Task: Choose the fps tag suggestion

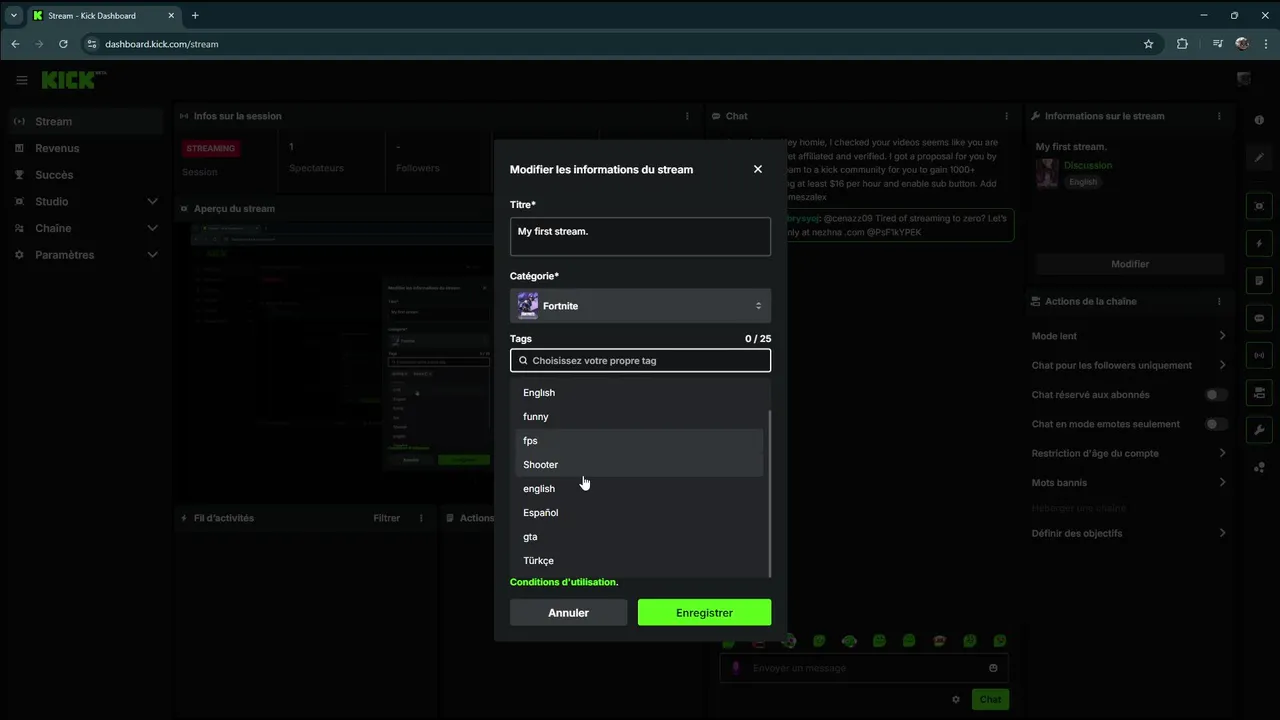Action: pos(640,441)
